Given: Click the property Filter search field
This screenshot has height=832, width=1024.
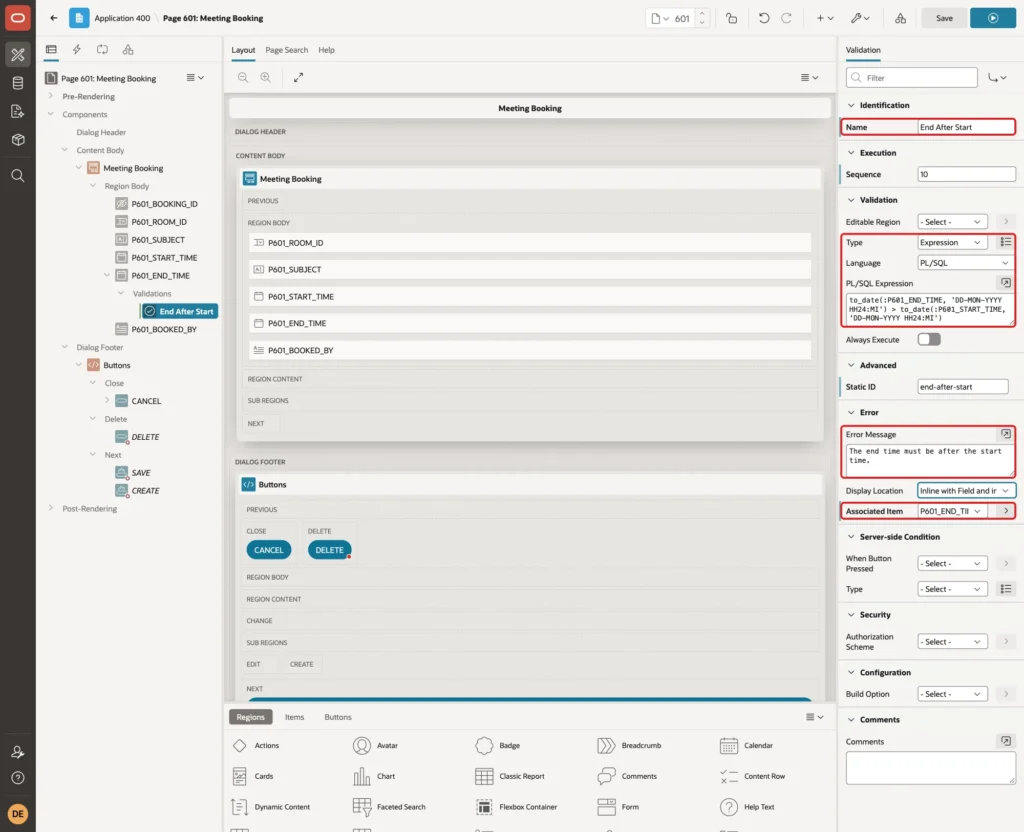Looking at the screenshot, I should click(x=912, y=78).
